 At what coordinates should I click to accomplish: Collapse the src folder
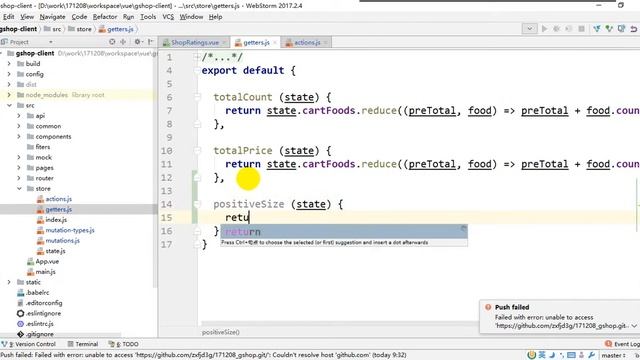(x=9, y=105)
